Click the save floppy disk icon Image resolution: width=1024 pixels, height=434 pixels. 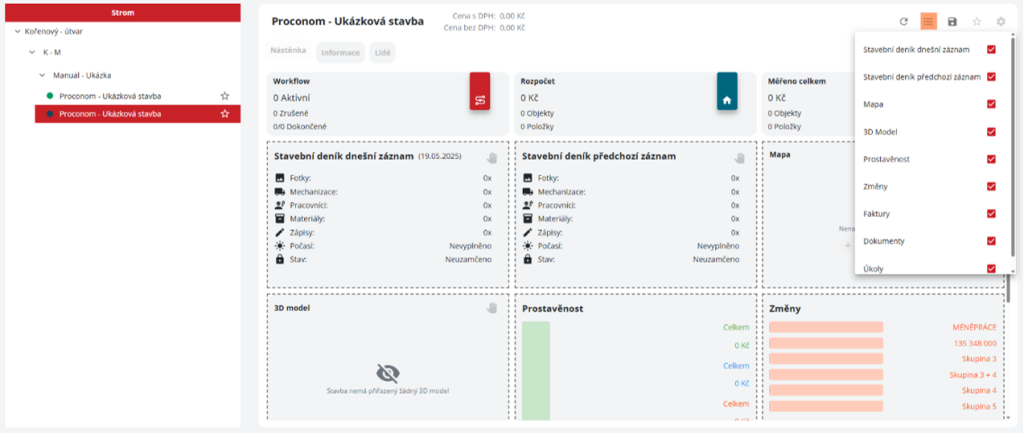[x=952, y=21]
